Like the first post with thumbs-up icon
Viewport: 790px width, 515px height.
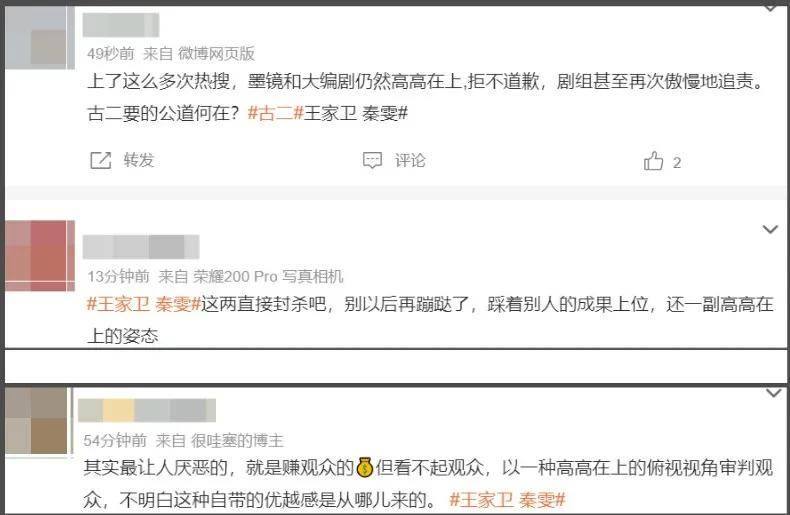click(653, 161)
